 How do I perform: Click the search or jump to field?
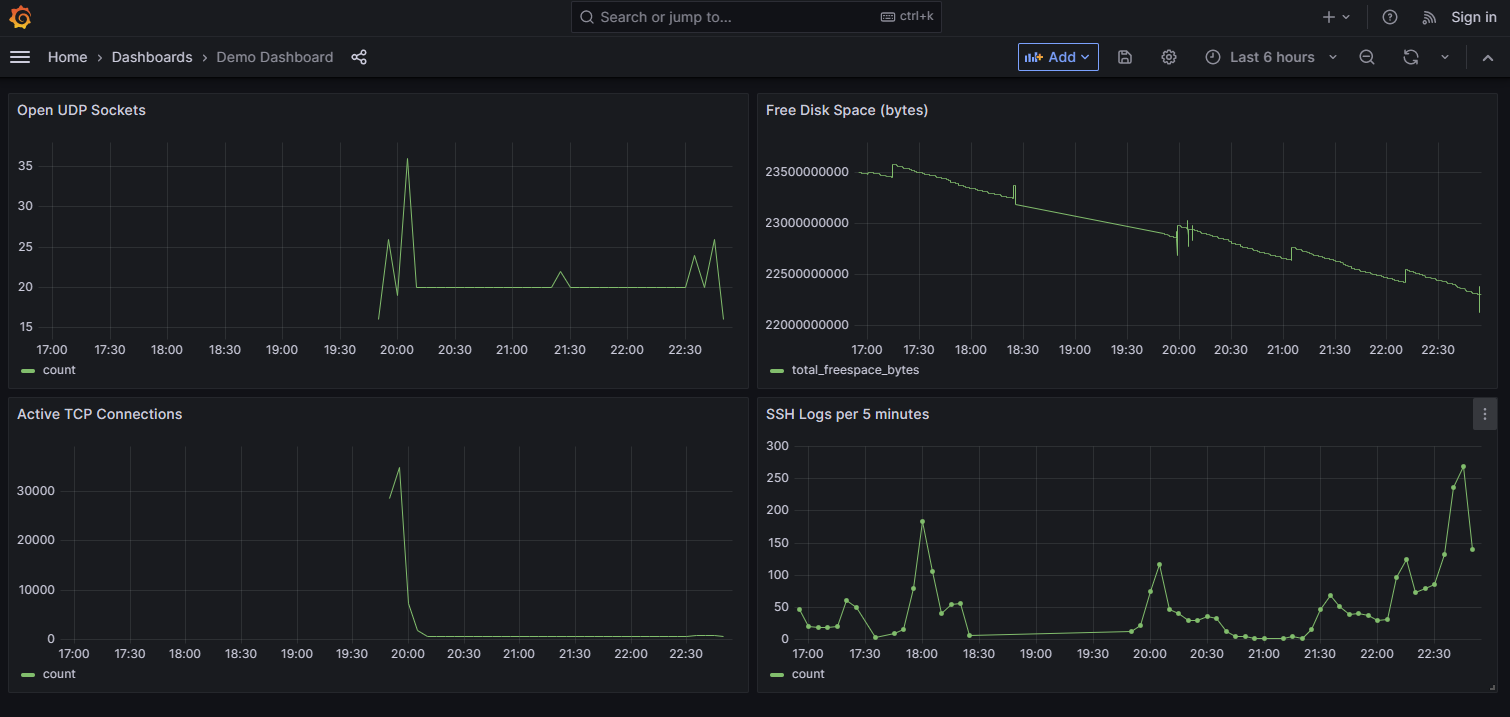pyautogui.click(x=756, y=17)
